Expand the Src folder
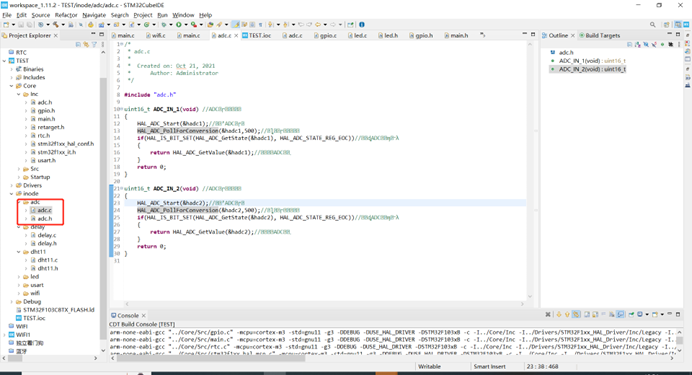 [19, 169]
